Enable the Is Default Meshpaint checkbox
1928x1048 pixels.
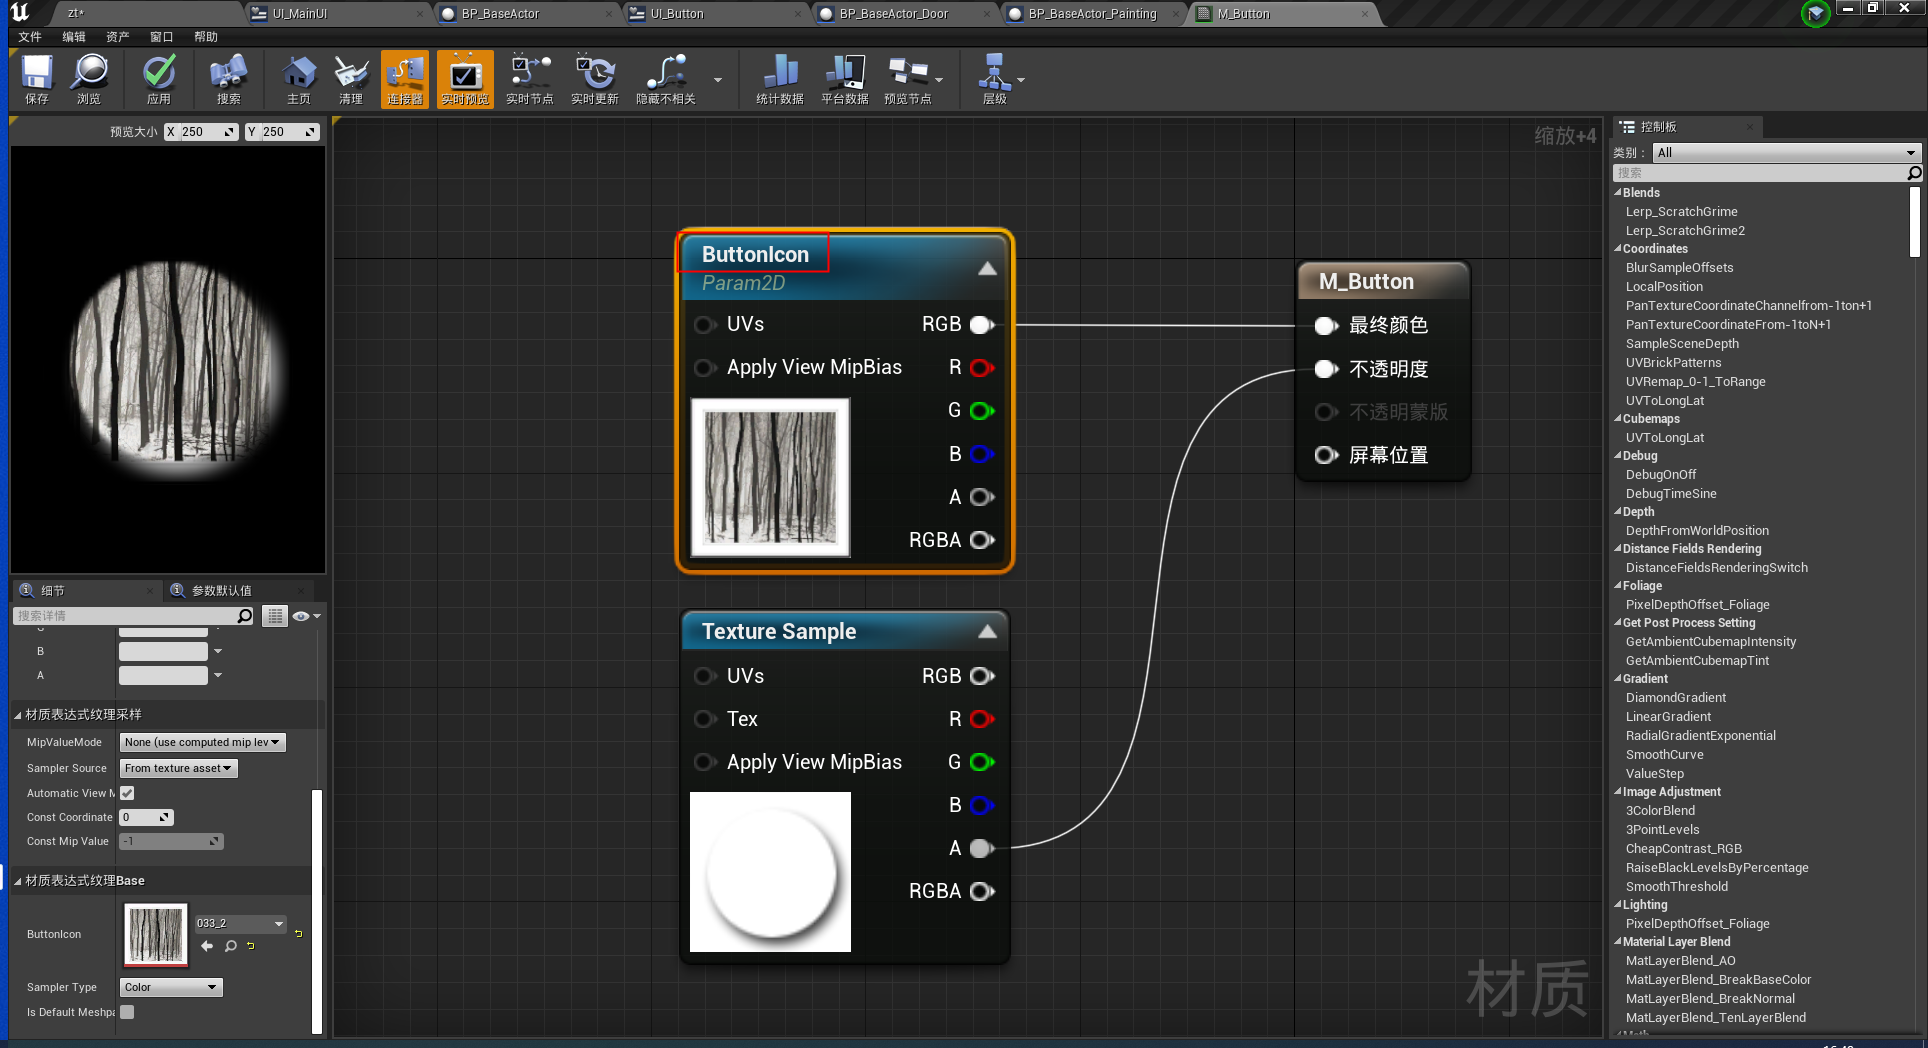(127, 1012)
